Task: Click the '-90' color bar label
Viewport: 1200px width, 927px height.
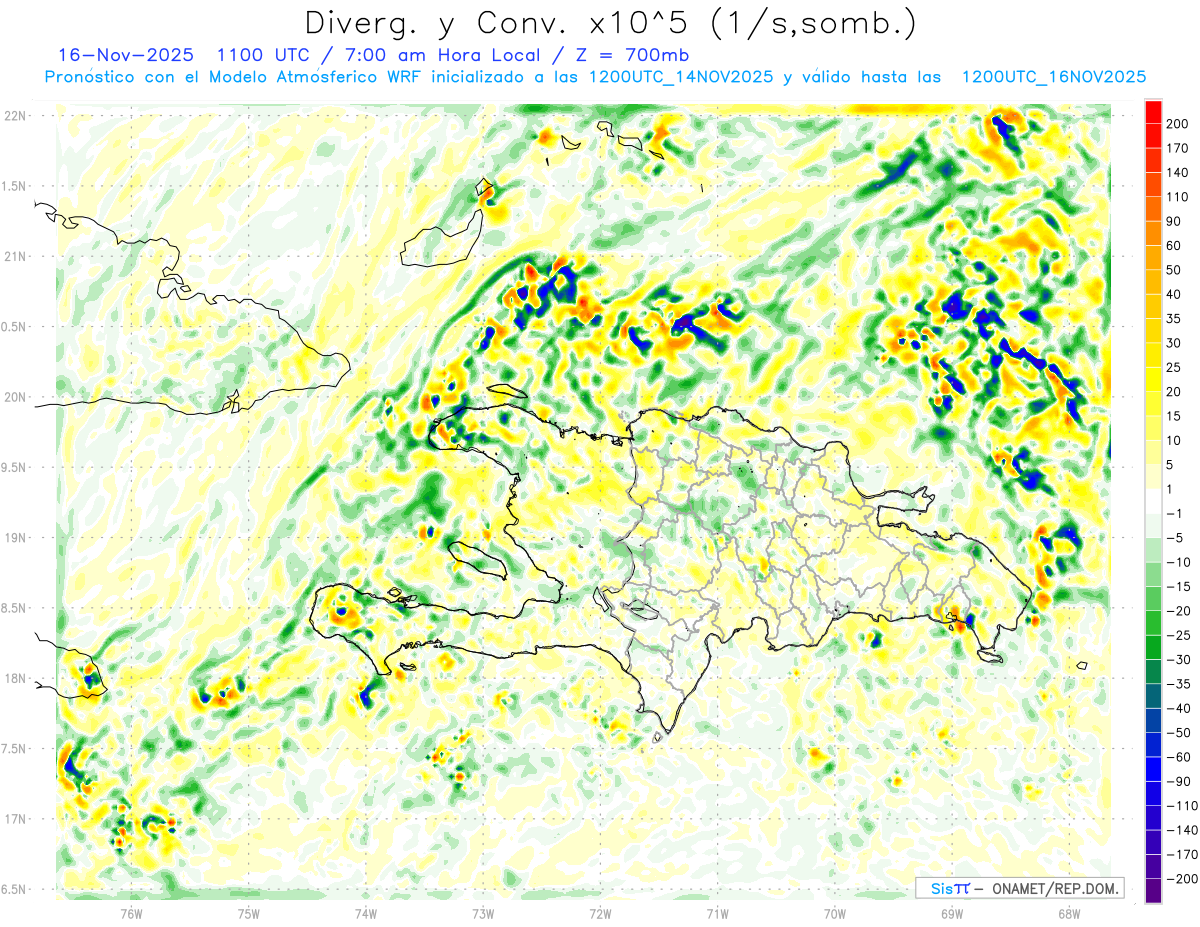Action: click(x=1178, y=781)
